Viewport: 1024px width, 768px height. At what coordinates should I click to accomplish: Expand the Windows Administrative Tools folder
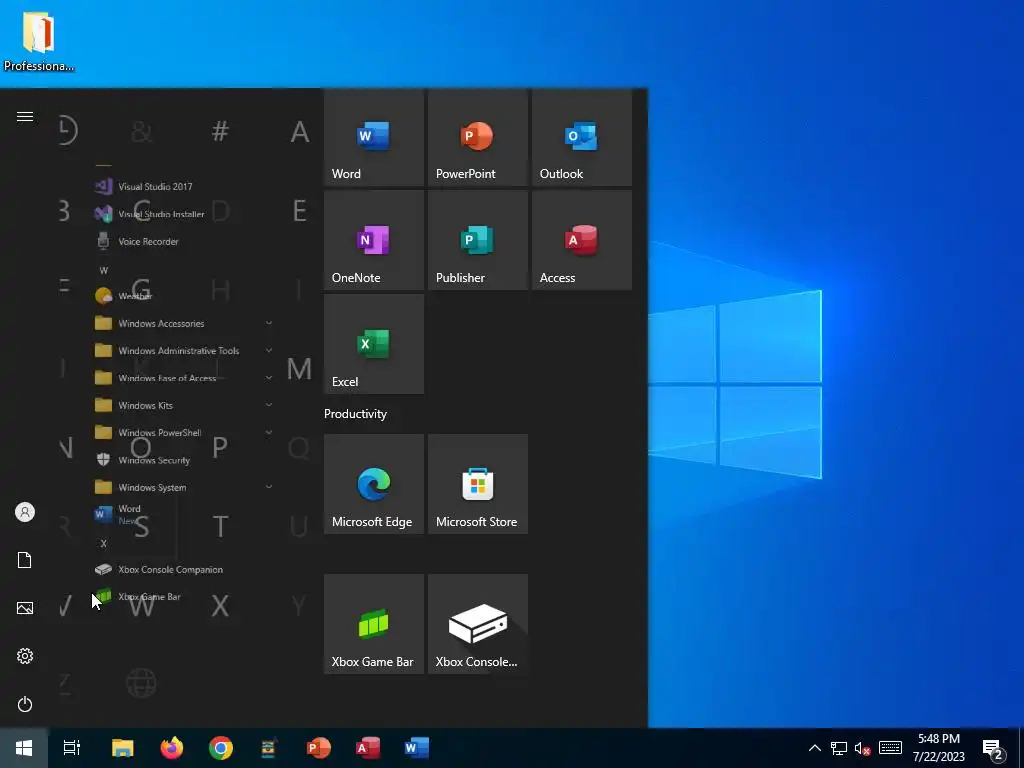pyautogui.click(x=183, y=351)
